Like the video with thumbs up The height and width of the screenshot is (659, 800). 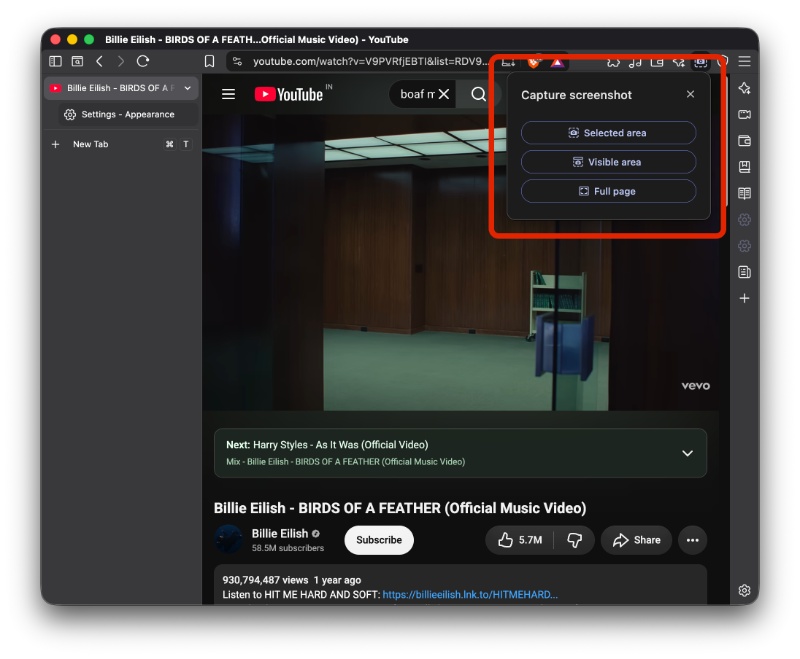point(519,540)
